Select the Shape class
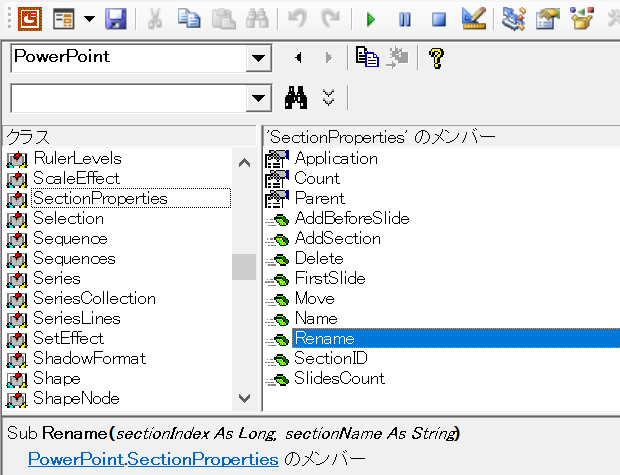620x475 pixels. (57, 378)
